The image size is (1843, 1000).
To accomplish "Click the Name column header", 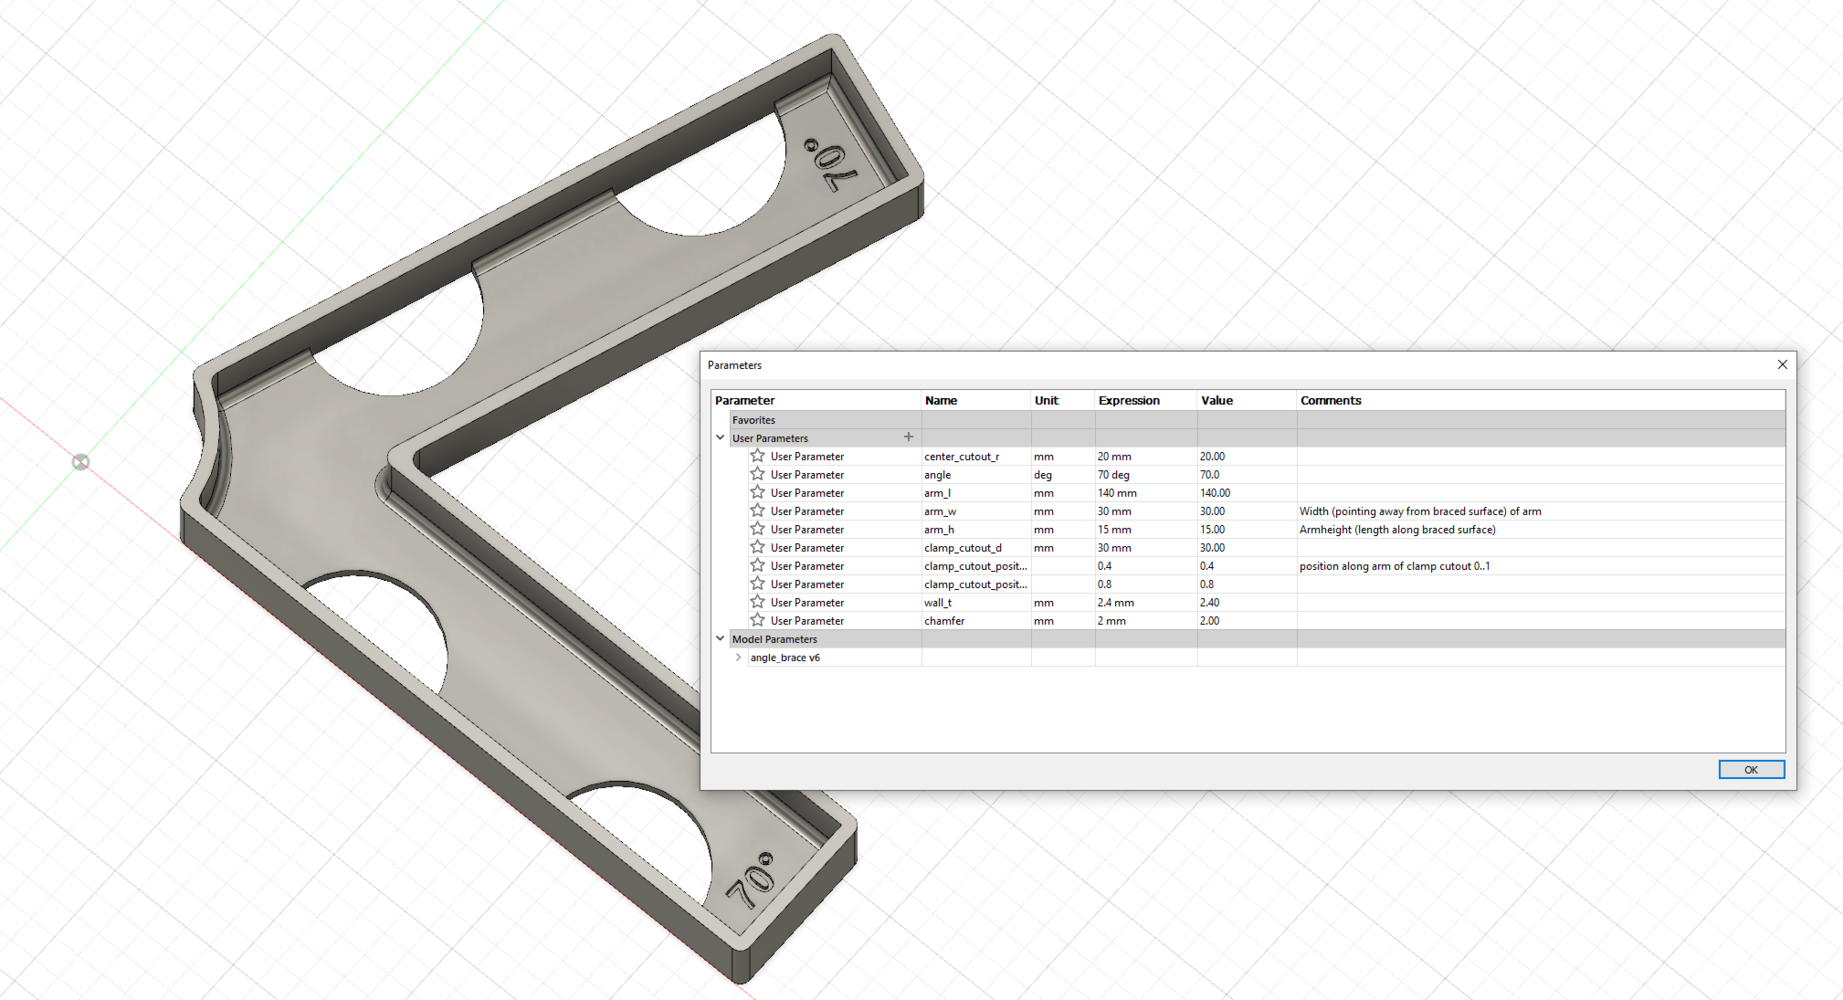I will click(x=941, y=400).
